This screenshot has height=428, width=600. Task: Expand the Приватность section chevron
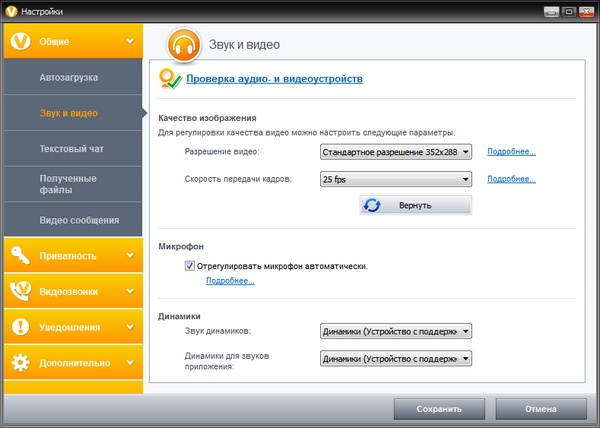pos(129,255)
